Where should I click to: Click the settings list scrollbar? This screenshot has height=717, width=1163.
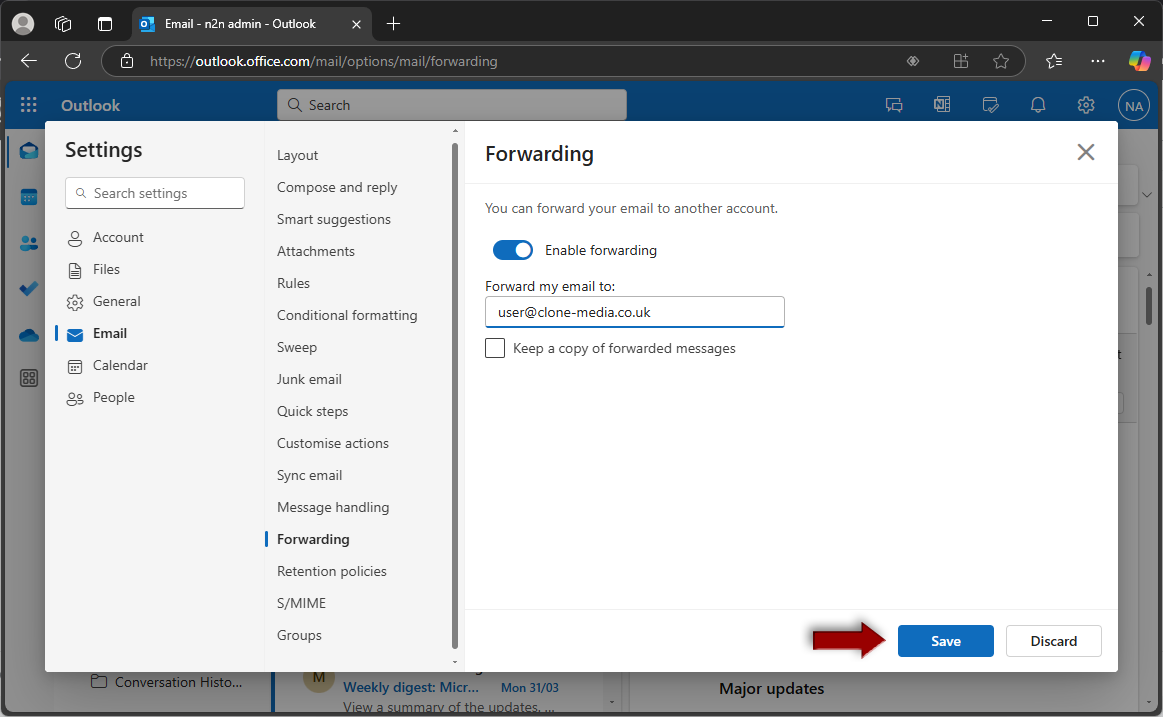[455, 396]
